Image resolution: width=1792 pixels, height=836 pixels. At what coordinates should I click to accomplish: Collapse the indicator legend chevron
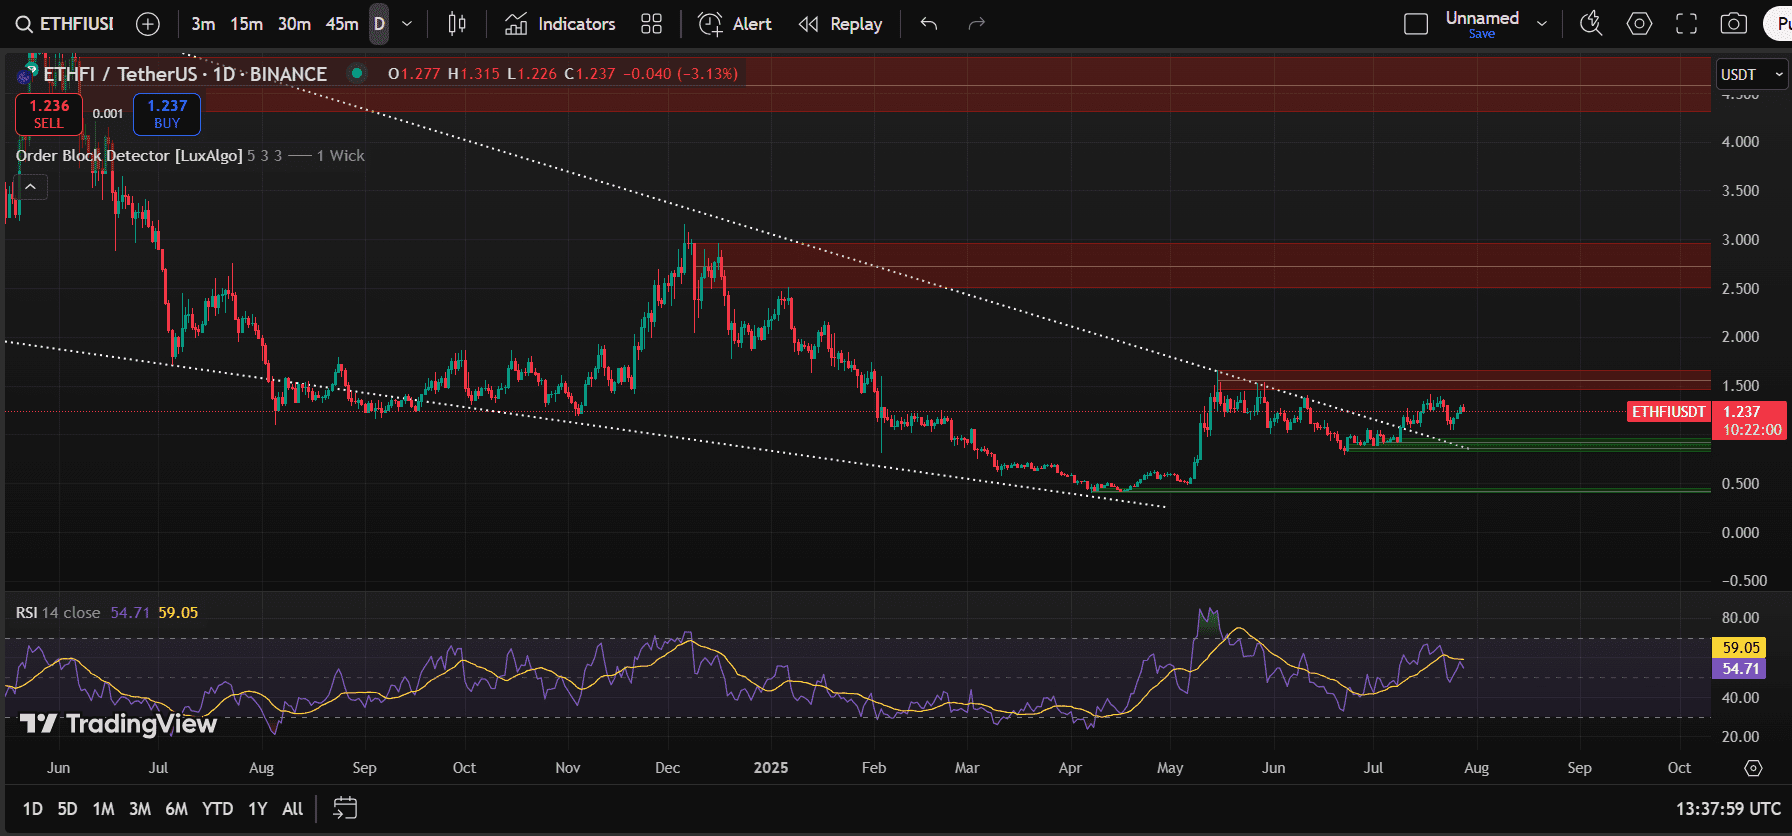tap(31, 187)
